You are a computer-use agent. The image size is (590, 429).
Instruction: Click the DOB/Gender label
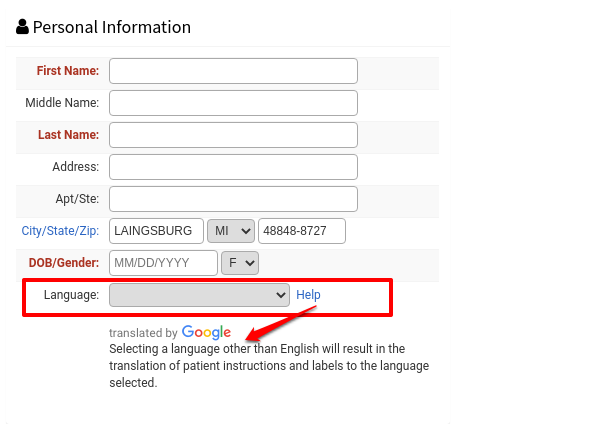coord(64,262)
